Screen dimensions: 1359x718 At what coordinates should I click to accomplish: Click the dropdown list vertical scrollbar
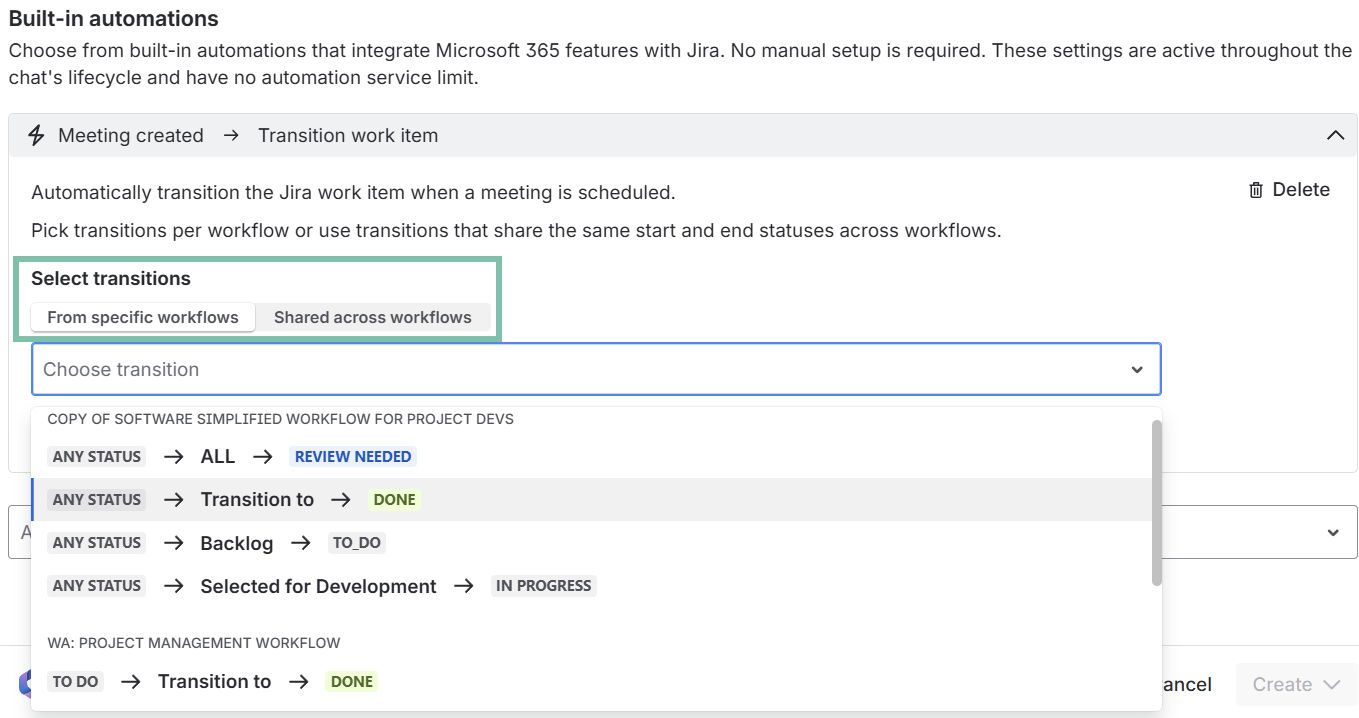(x=1156, y=502)
